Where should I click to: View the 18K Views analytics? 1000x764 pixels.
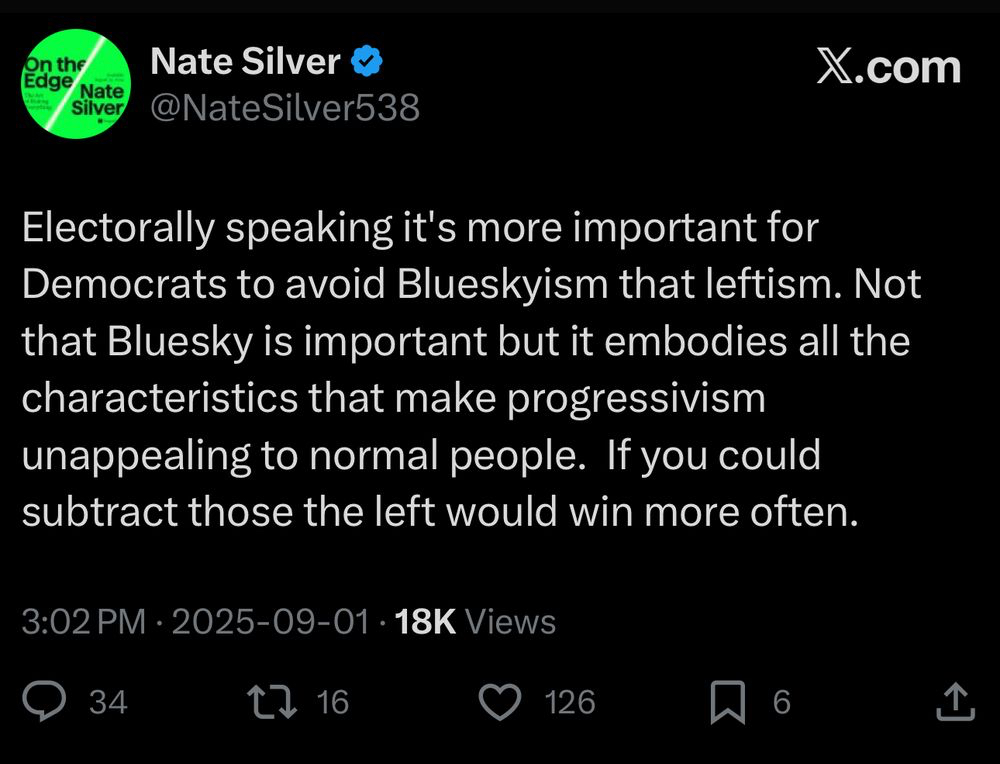[x=475, y=622]
